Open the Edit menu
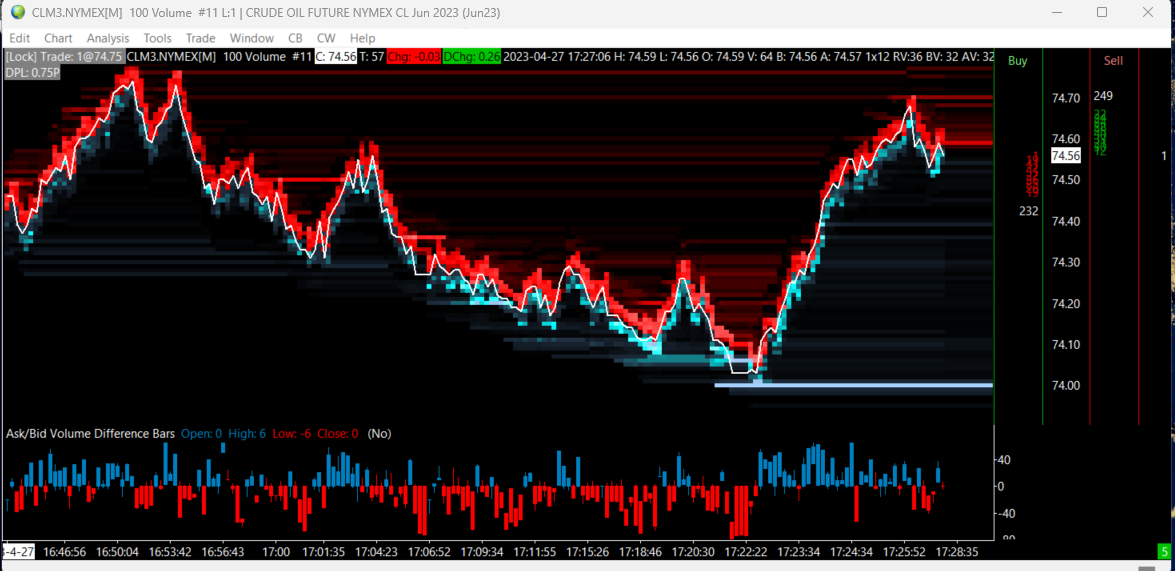Viewport: 1175px width, 571px height. coord(20,38)
